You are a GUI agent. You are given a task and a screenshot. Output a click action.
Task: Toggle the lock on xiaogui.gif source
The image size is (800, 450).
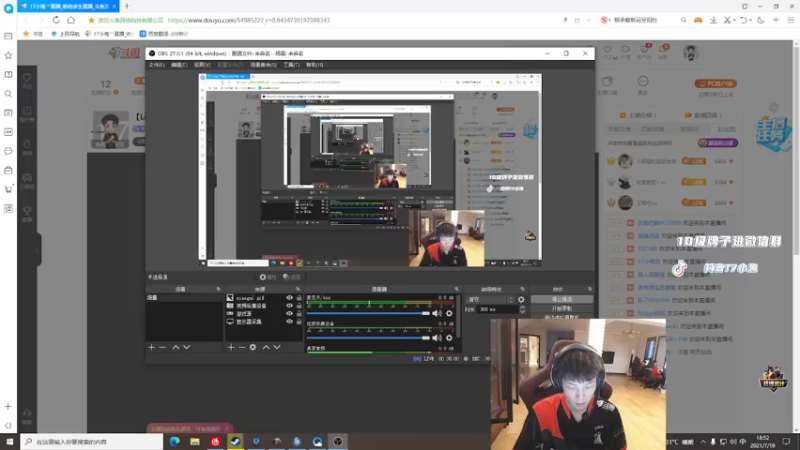tap(299, 297)
